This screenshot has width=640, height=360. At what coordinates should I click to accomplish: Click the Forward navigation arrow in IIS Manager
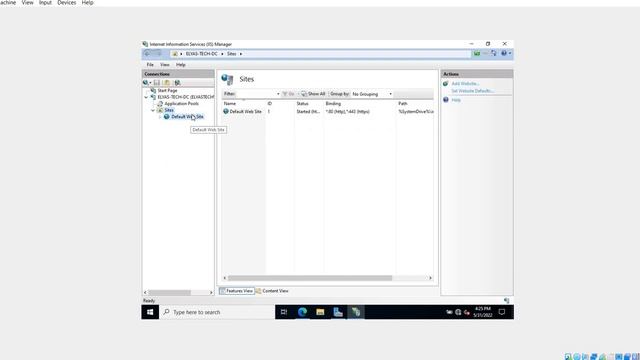159,53
